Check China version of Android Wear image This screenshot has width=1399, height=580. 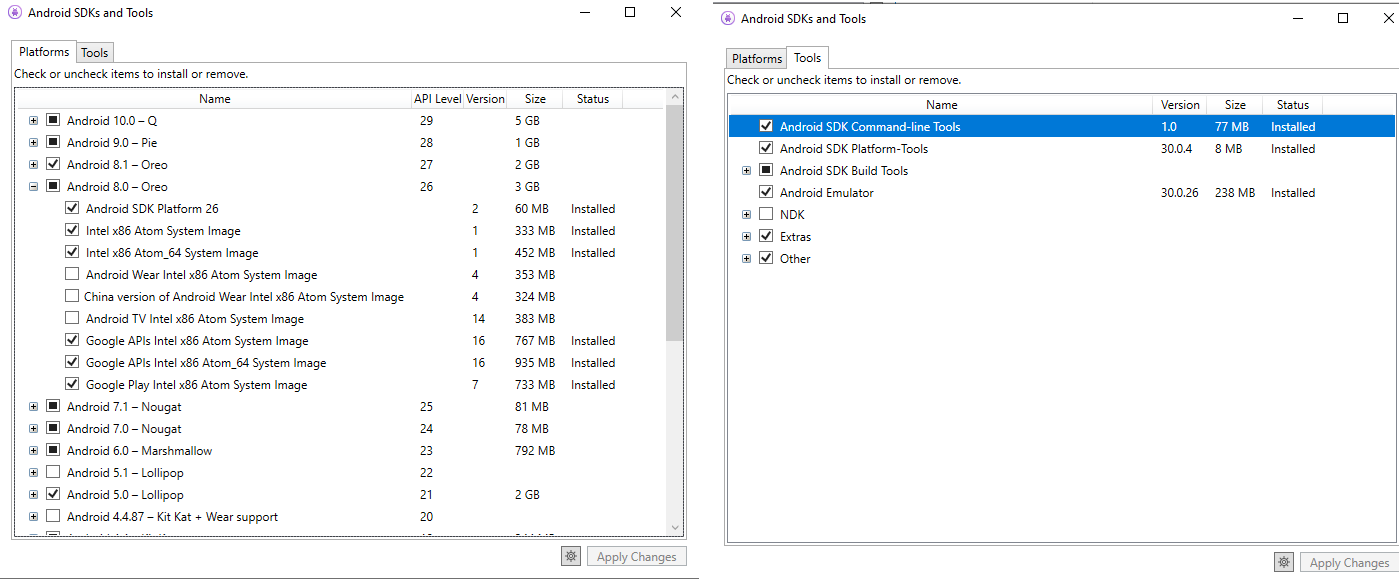pyautogui.click(x=72, y=297)
